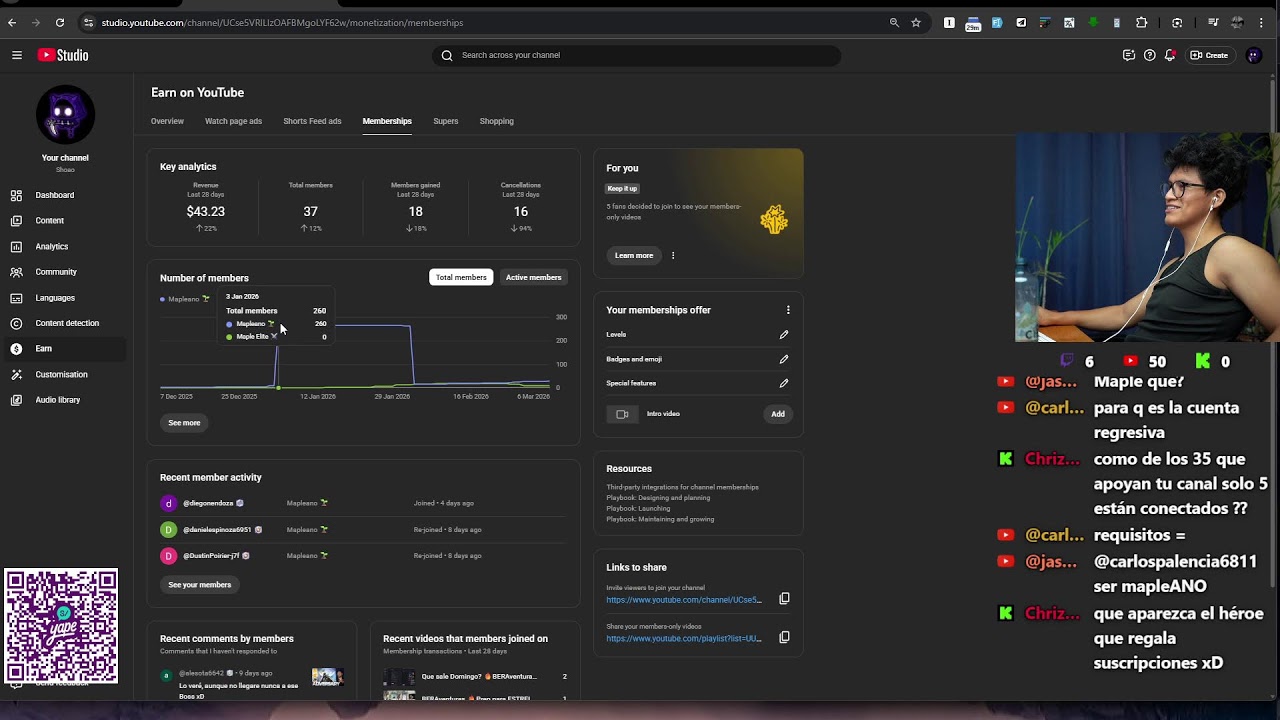This screenshot has width=1280, height=720.
Task: Open the Customisation wand icon
Action: [16, 374]
